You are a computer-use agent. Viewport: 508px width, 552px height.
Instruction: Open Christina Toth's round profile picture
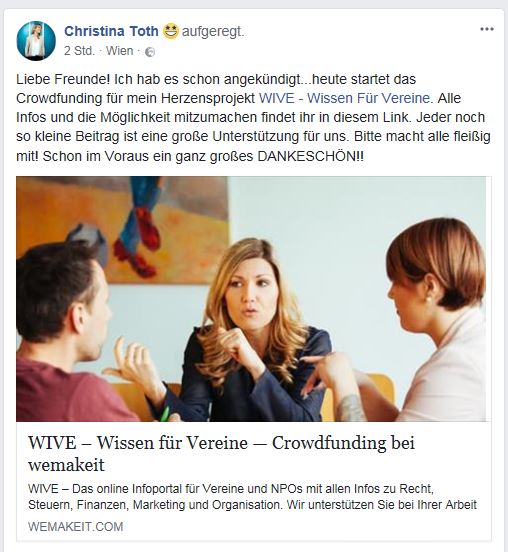(x=36, y=40)
